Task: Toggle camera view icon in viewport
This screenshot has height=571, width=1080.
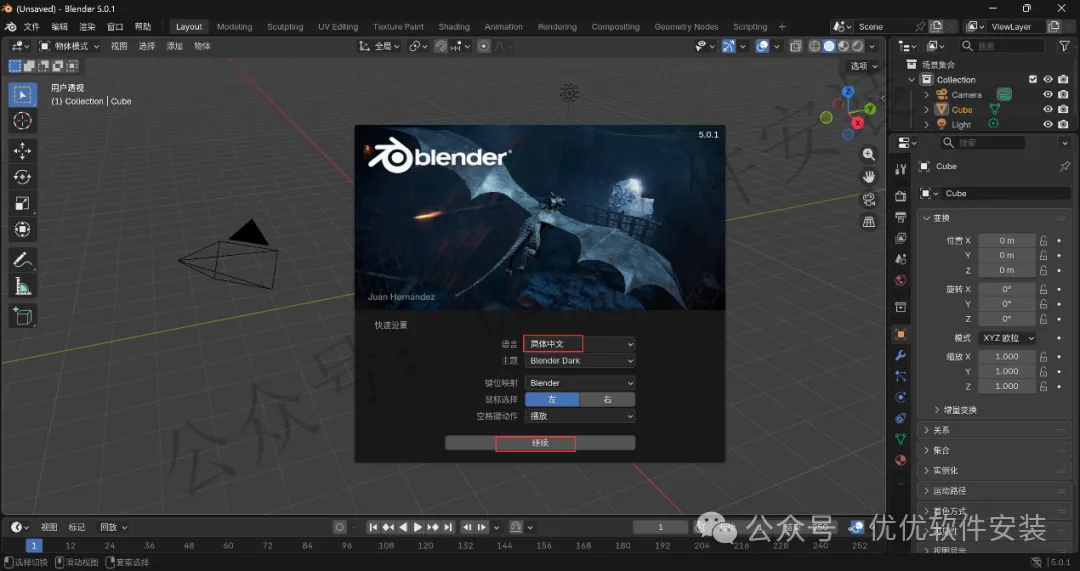Action: pyautogui.click(x=869, y=200)
